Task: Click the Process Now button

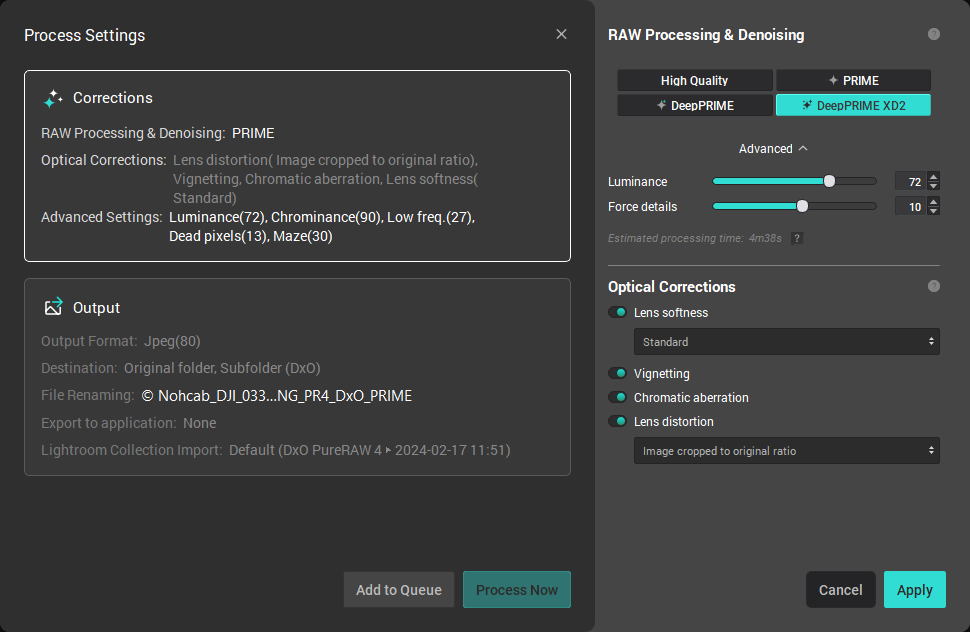Action: 517,589
